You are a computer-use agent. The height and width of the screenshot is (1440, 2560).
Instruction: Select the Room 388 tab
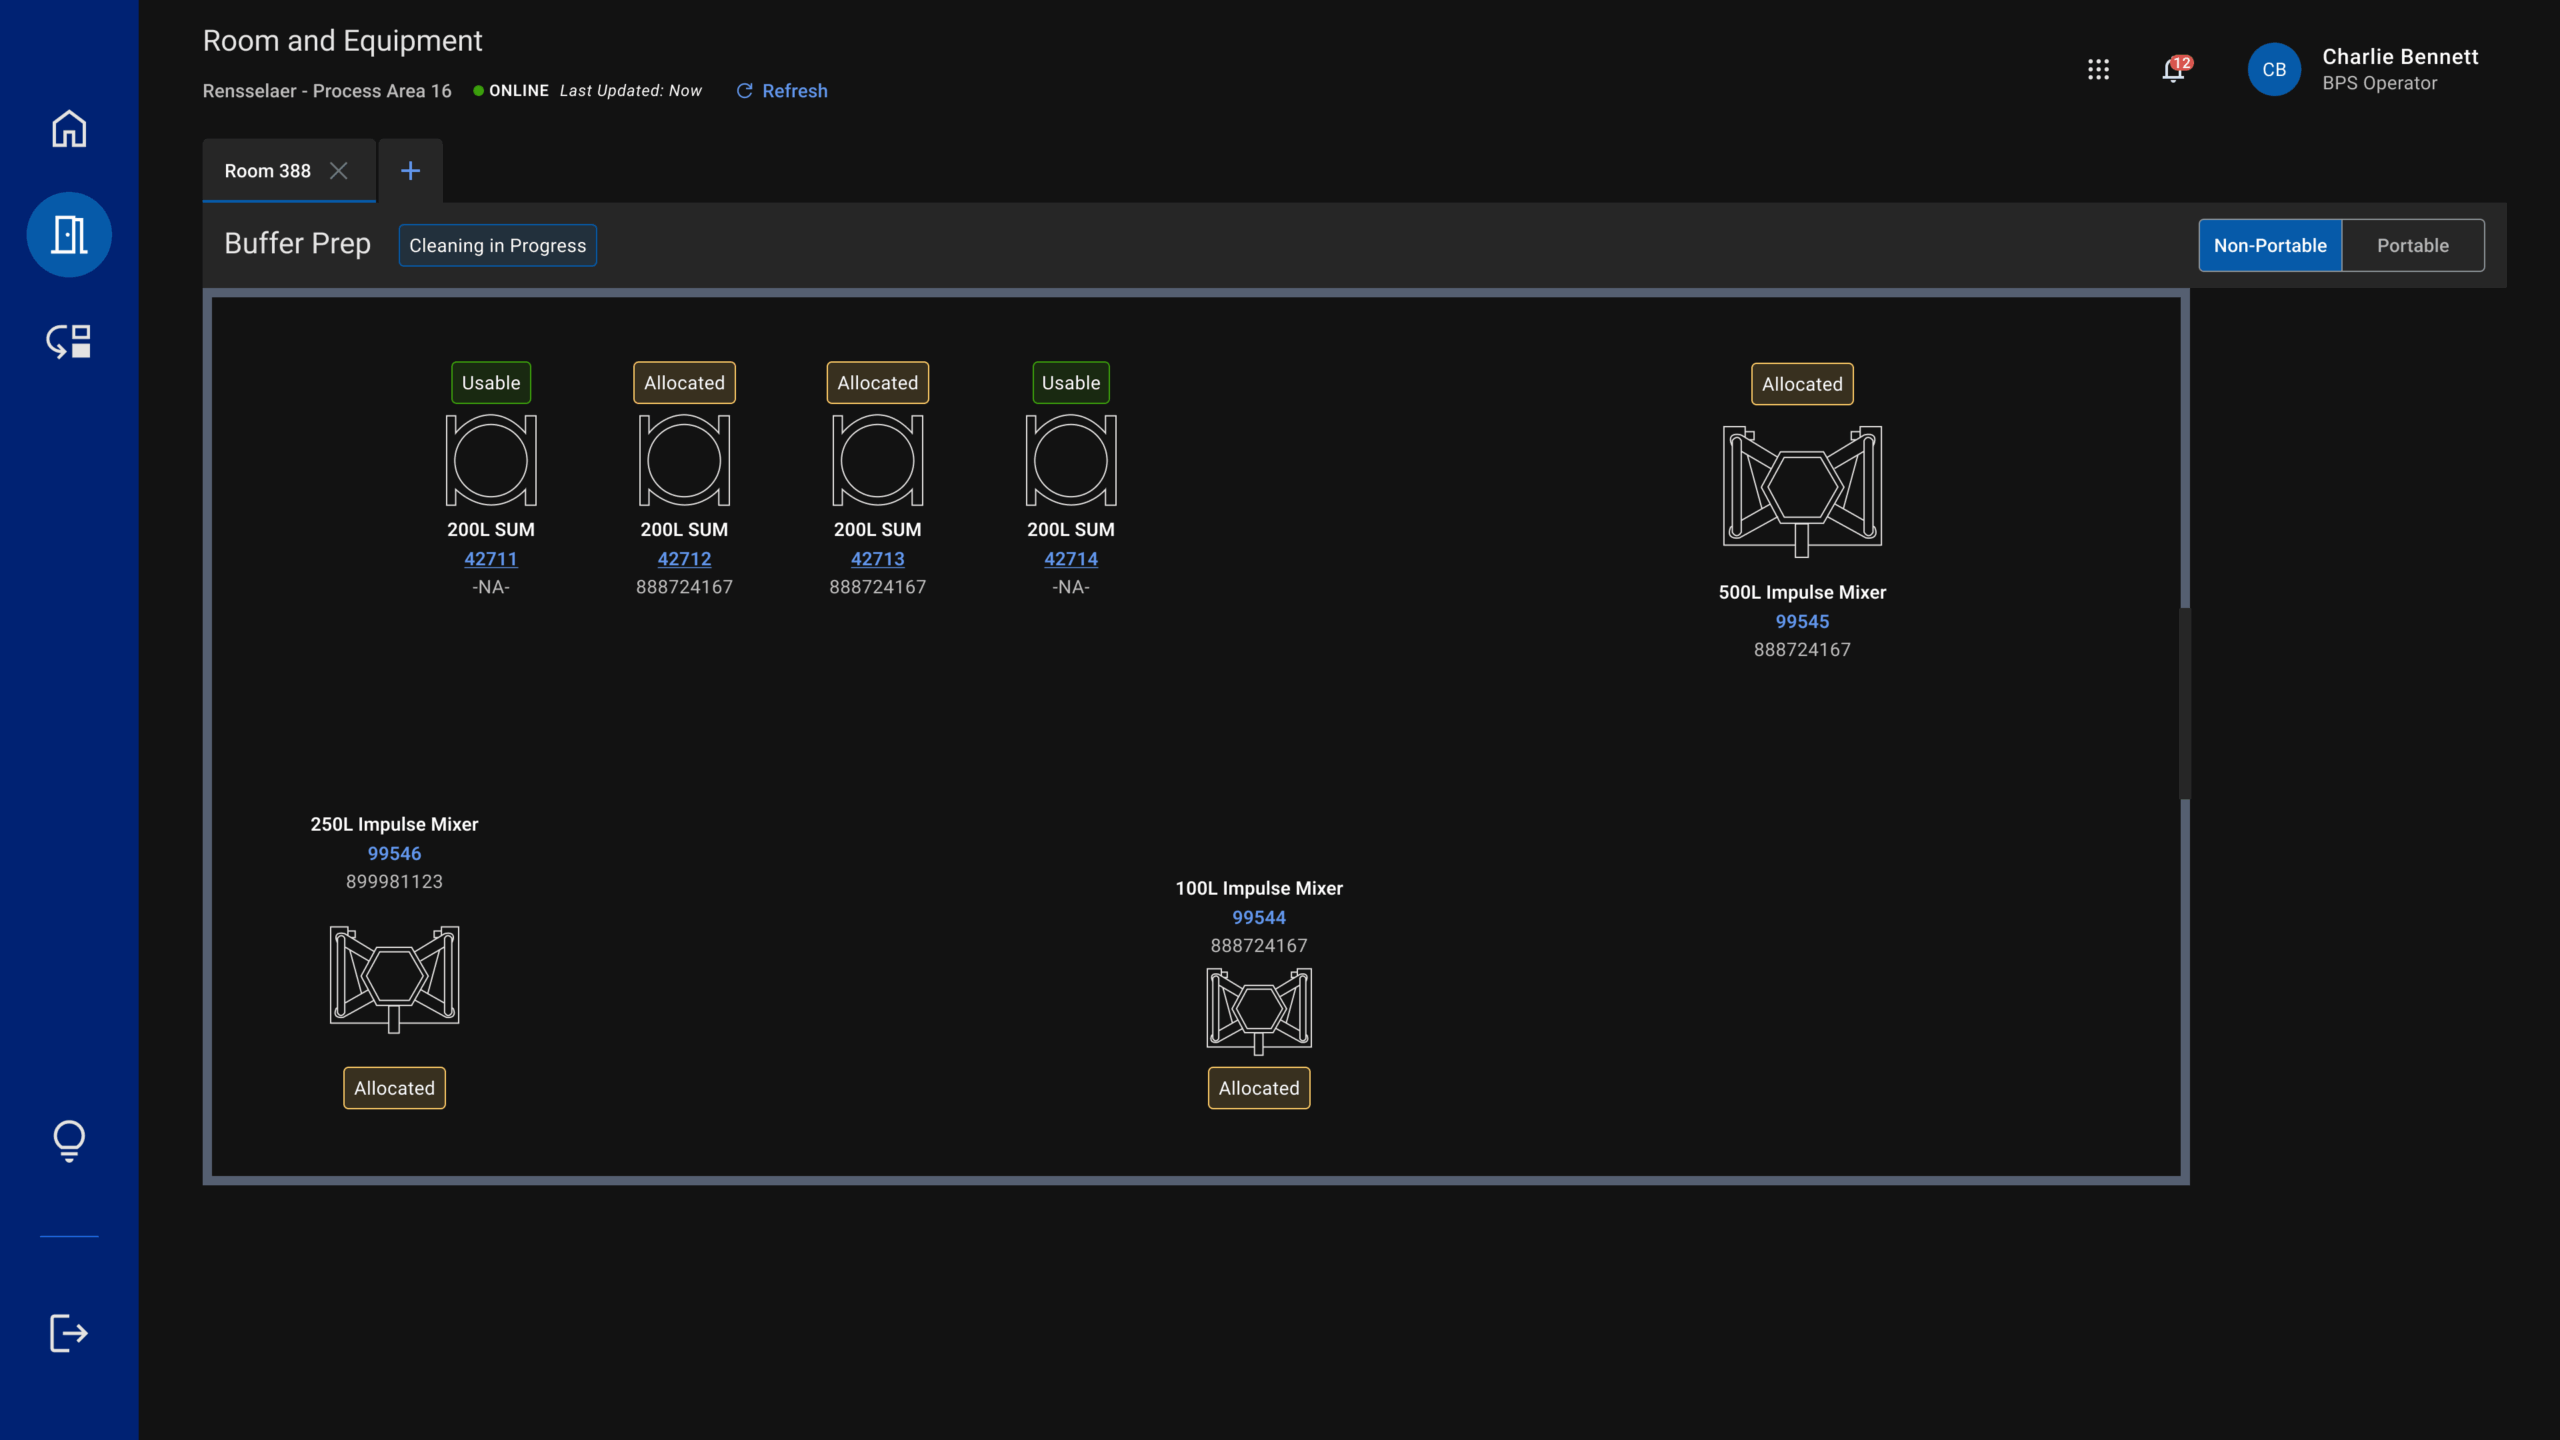pos(267,171)
